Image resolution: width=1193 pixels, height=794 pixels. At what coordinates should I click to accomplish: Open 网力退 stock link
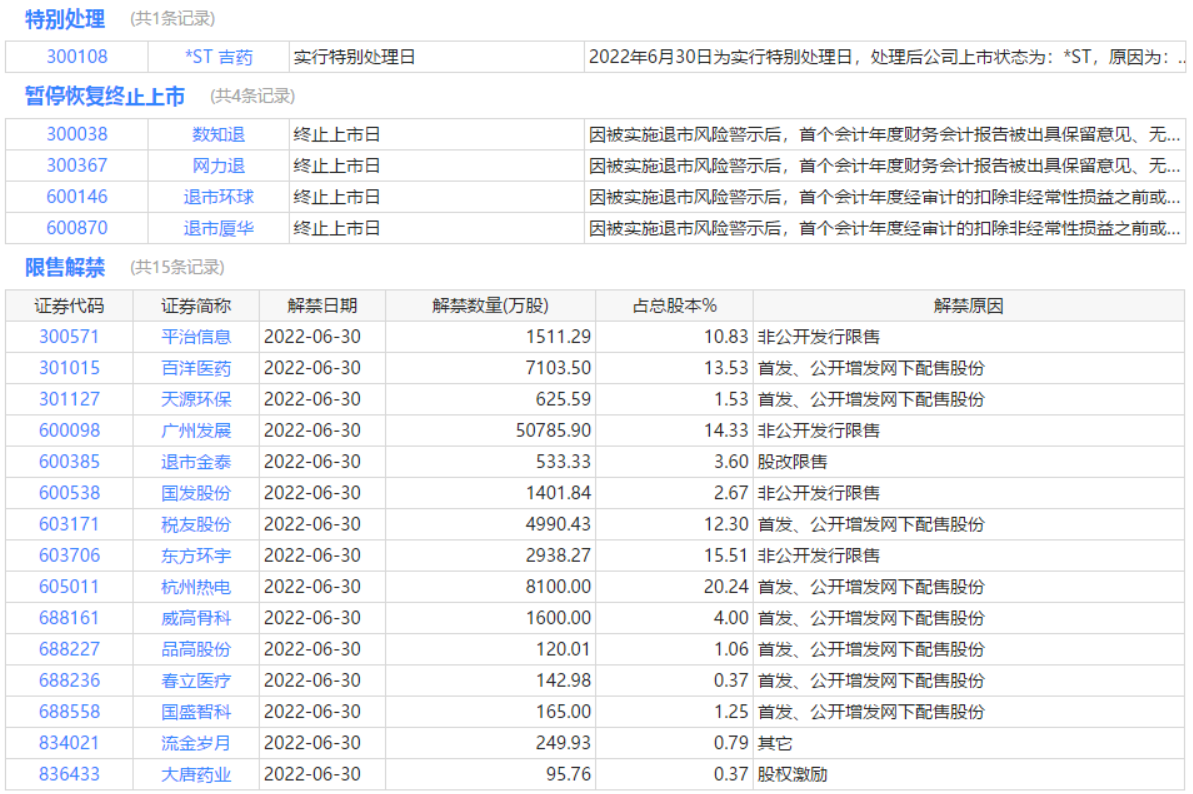[x=218, y=166]
